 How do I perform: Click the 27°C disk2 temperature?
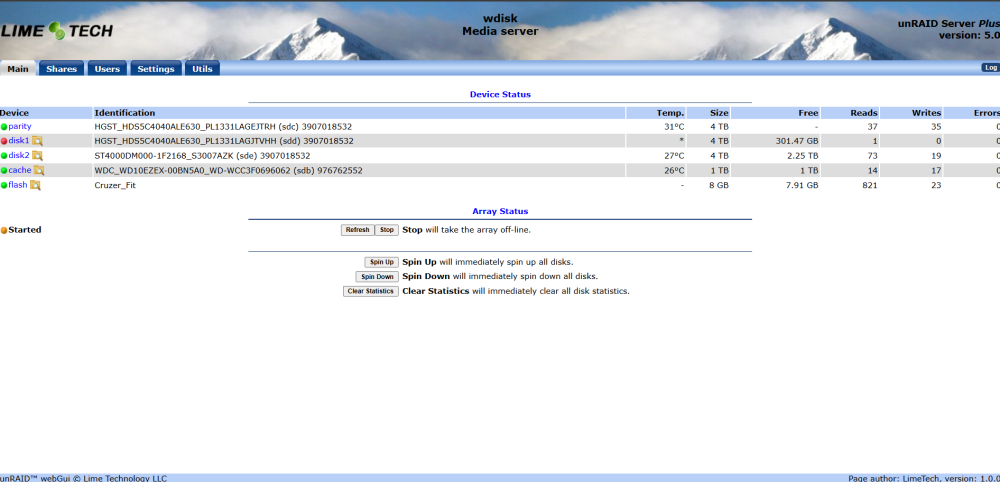(x=674, y=156)
